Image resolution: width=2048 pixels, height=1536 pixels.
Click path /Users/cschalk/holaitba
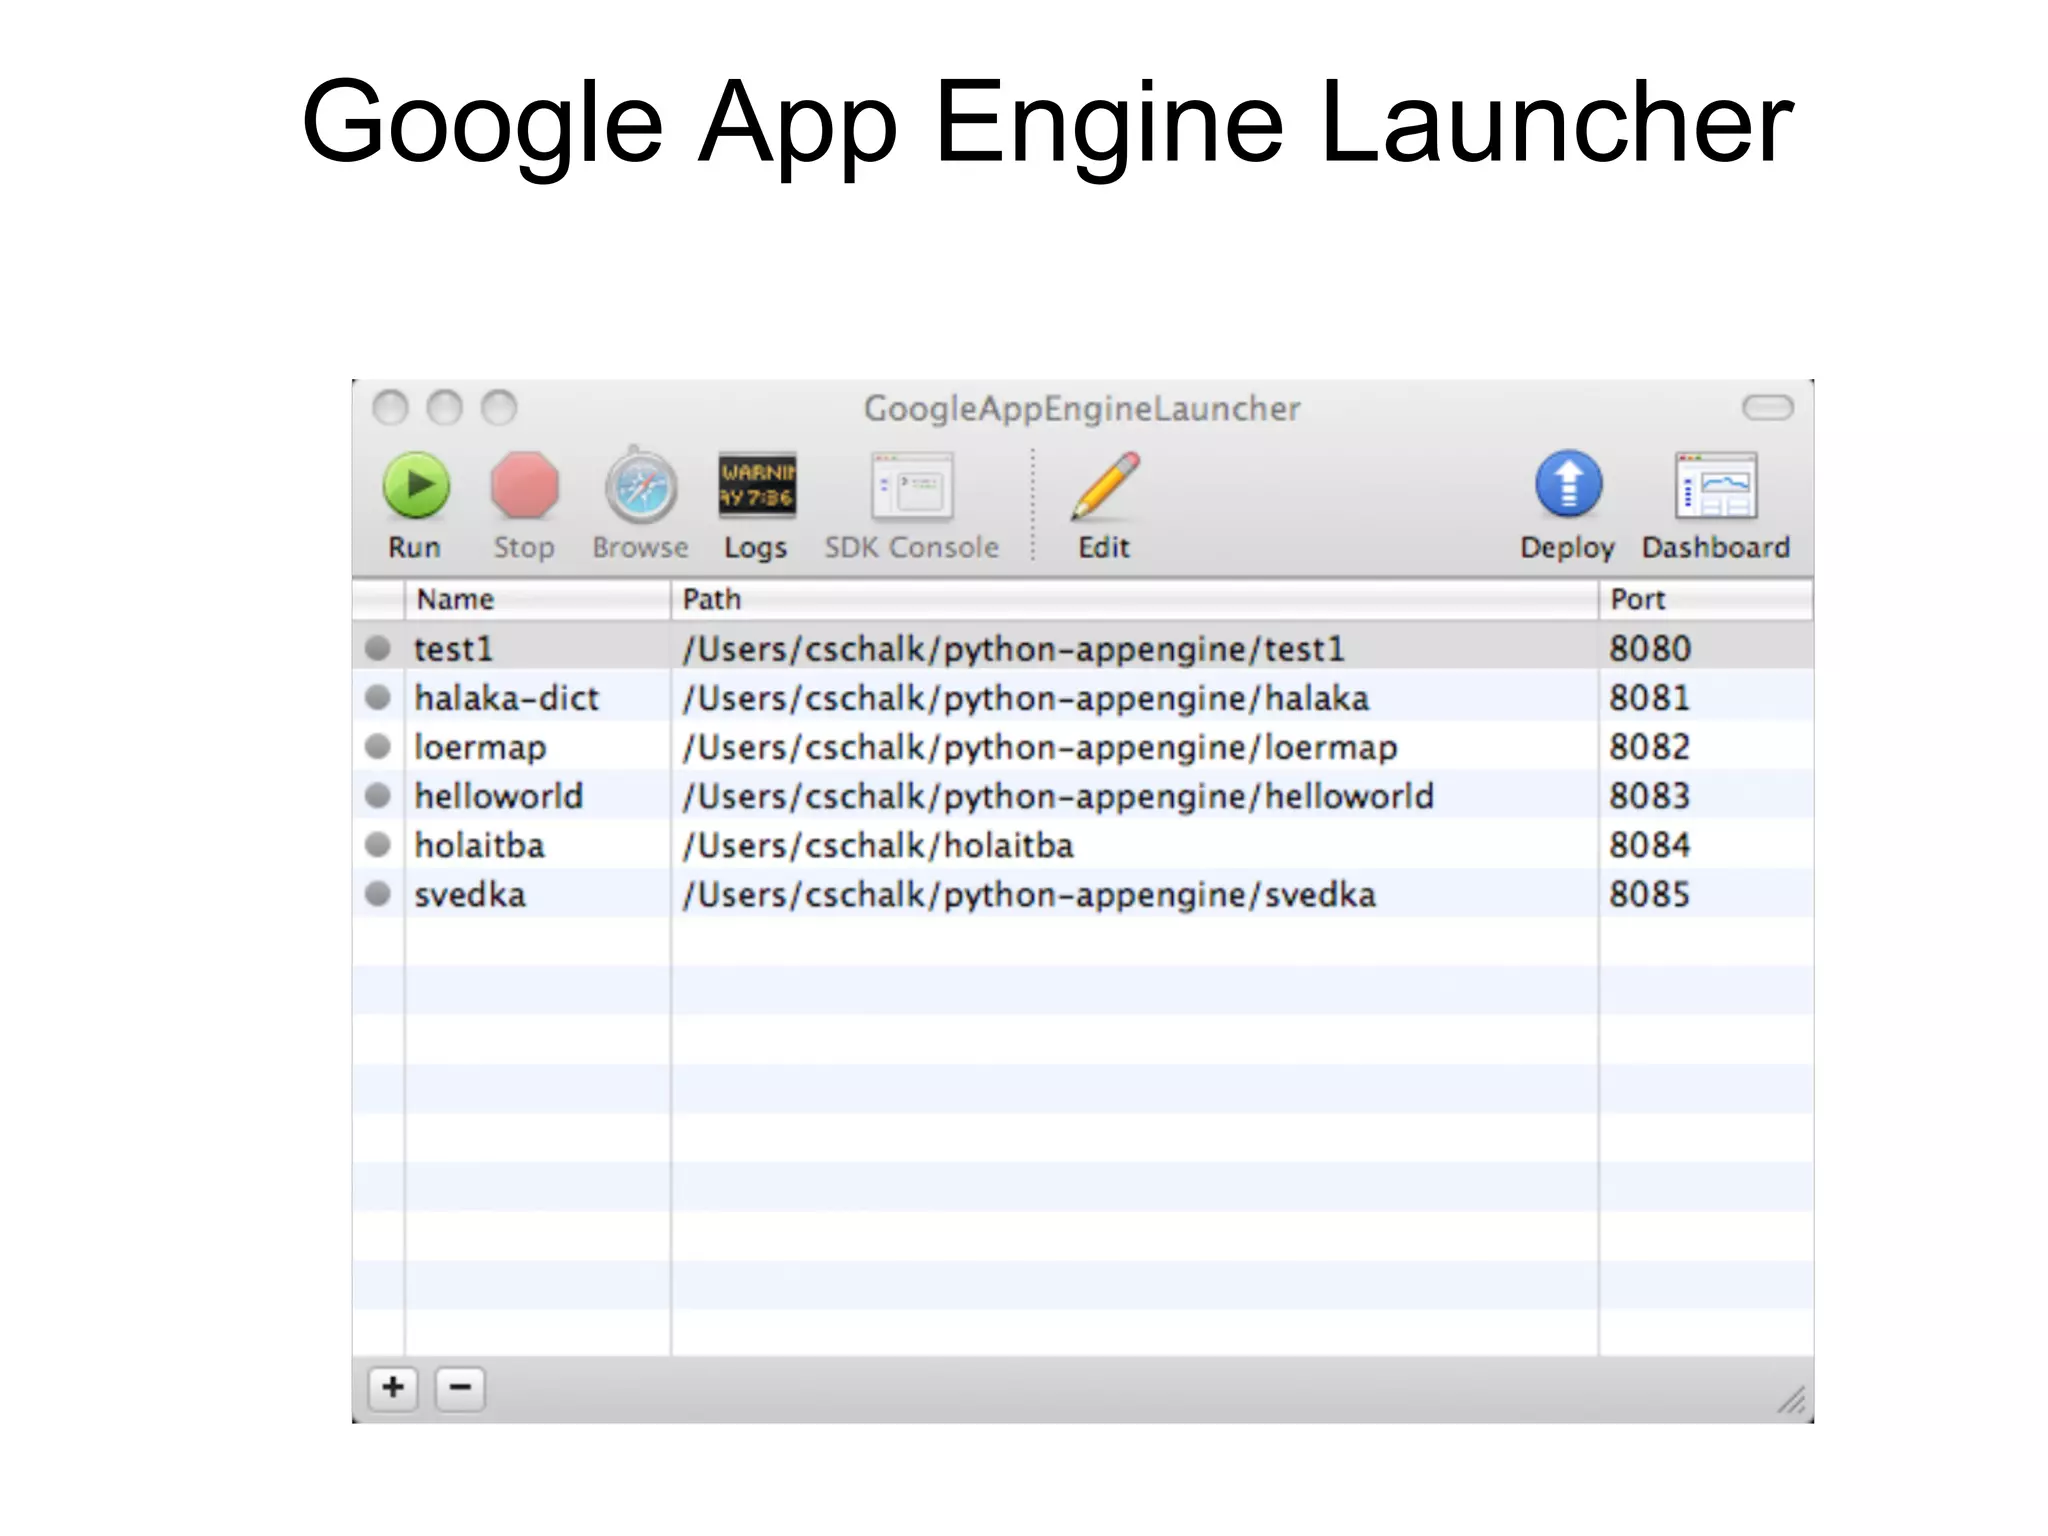click(878, 846)
